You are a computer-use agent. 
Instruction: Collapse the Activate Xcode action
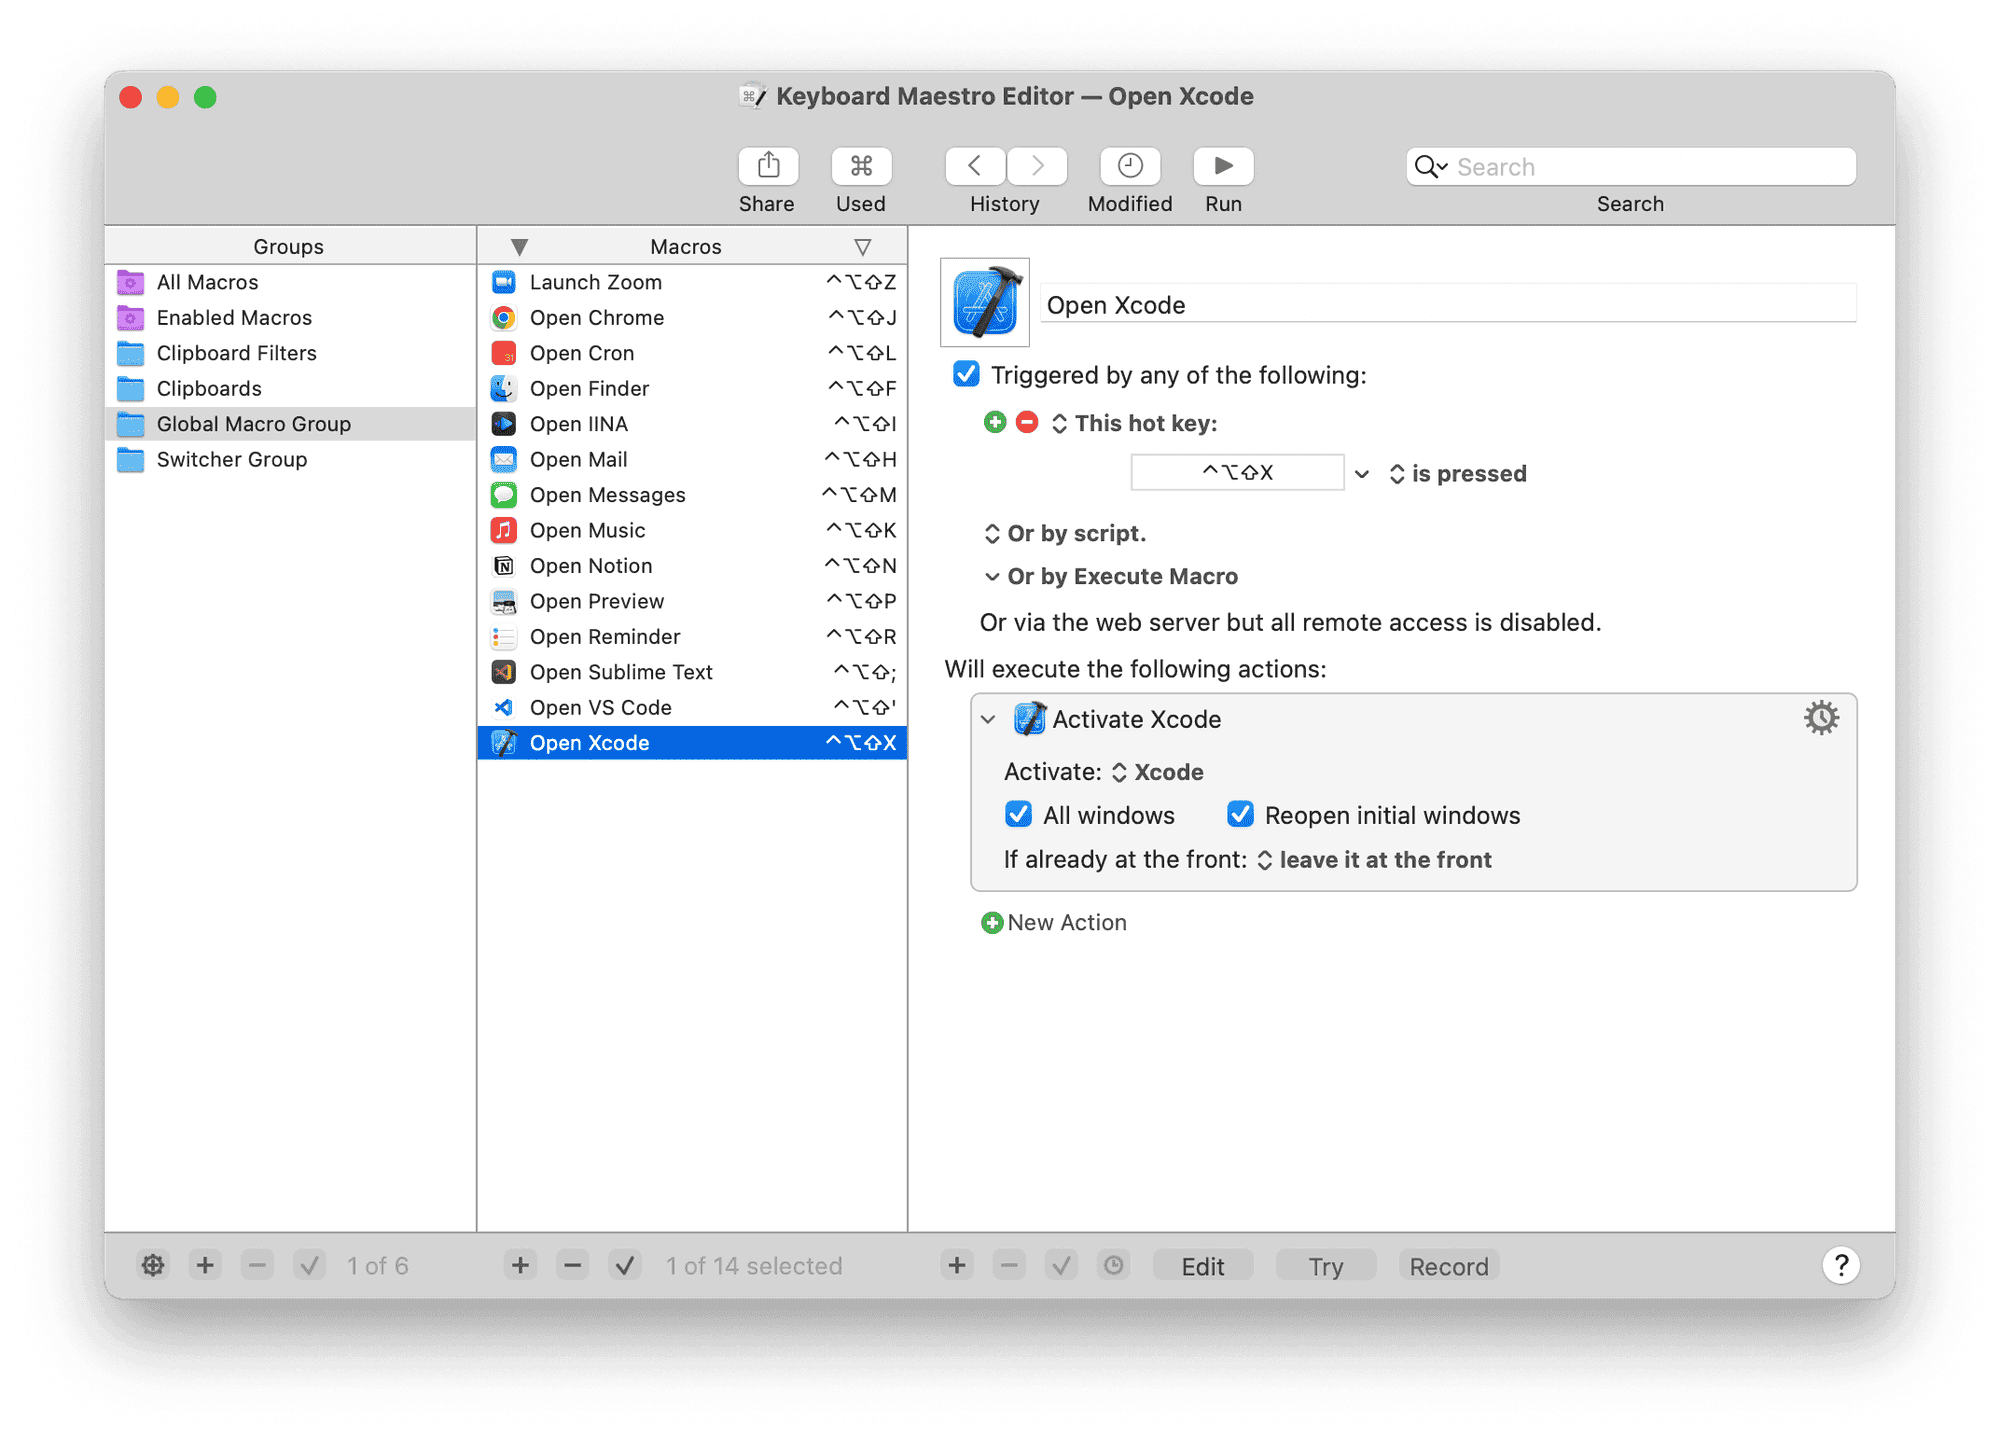(989, 720)
